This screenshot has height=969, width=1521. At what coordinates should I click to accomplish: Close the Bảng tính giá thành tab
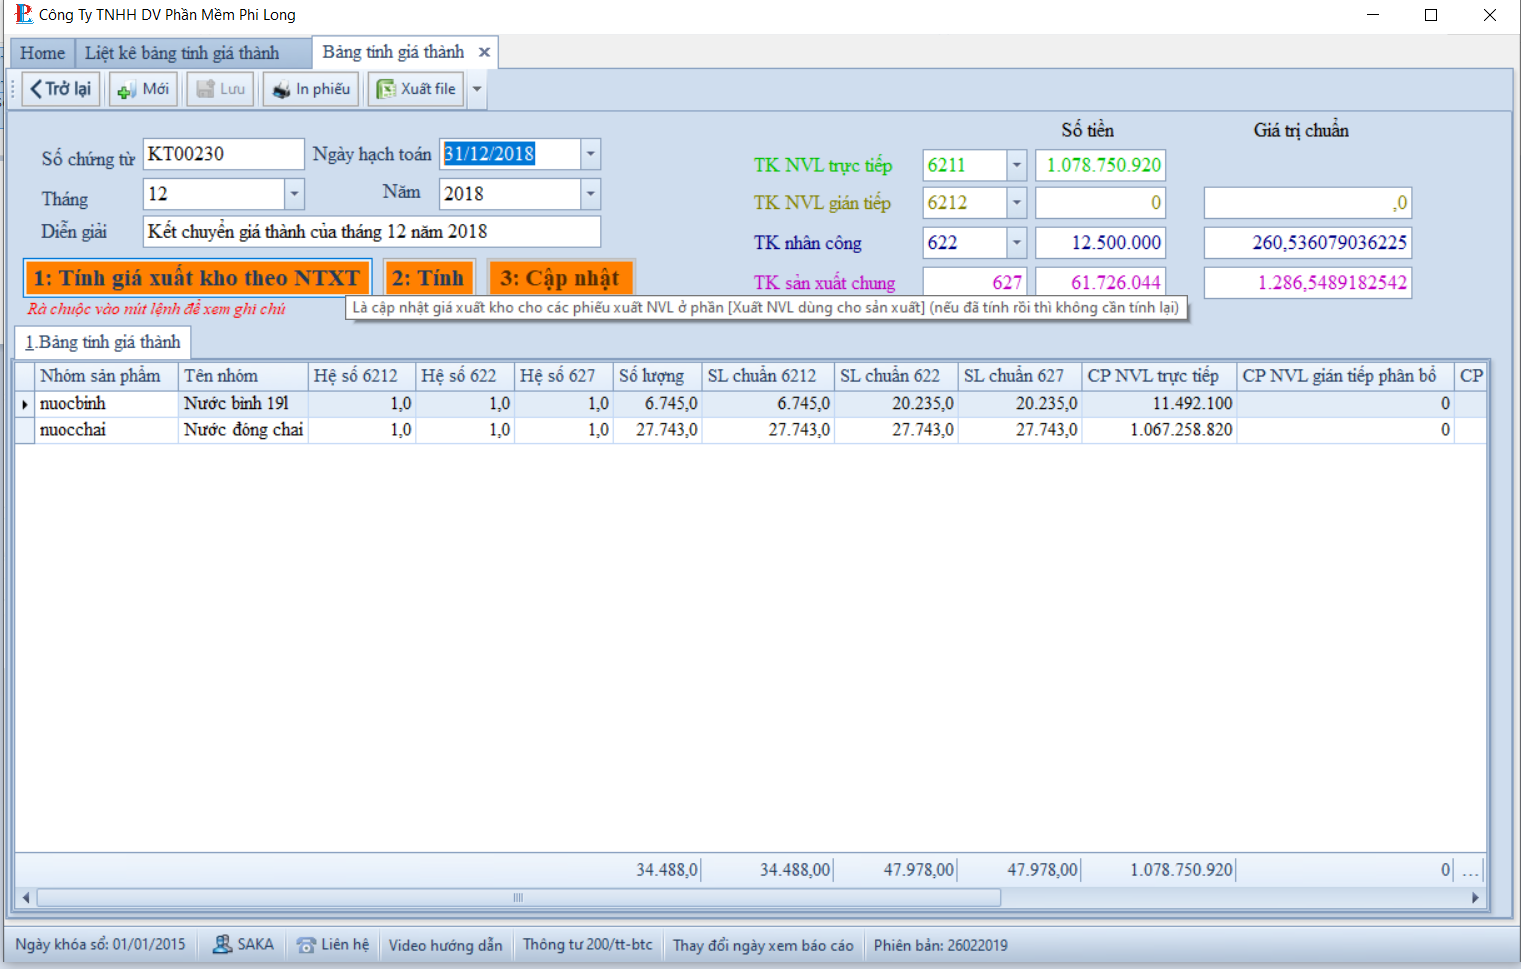[484, 52]
